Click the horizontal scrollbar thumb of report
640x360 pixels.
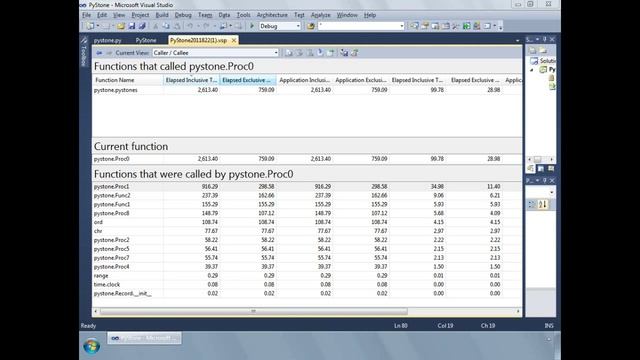pyautogui.click(x=253, y=311)
